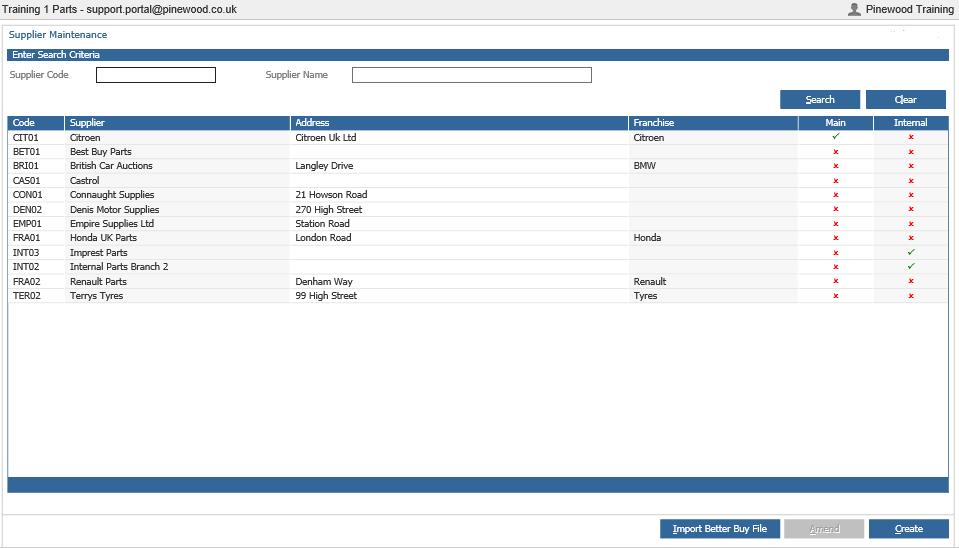Click the Main cross for Renault Parts
The image size is (959, 548).
click(835, 281)
